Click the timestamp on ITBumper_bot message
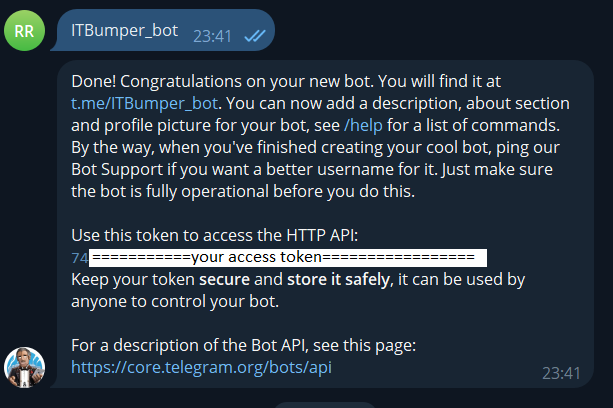613x408 pixels. pyautogui.click(x=214, y=34)
